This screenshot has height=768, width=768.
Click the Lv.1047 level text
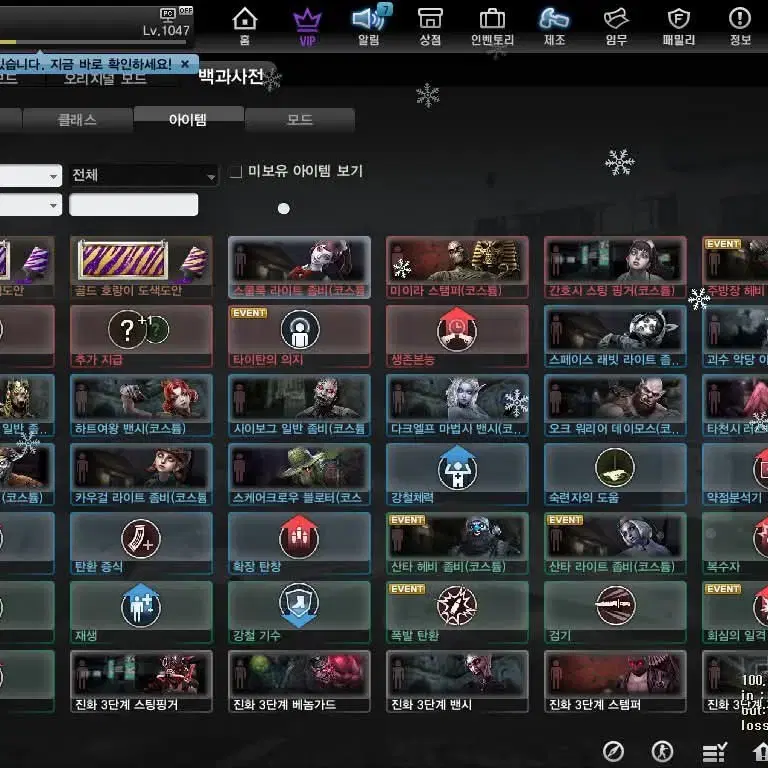click(x=166, y=30)
